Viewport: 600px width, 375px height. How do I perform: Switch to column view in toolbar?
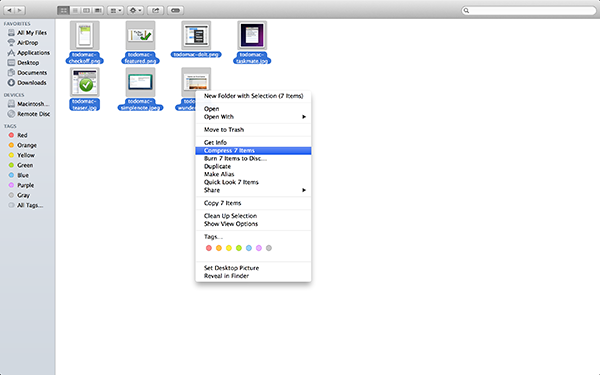[86, 10]
